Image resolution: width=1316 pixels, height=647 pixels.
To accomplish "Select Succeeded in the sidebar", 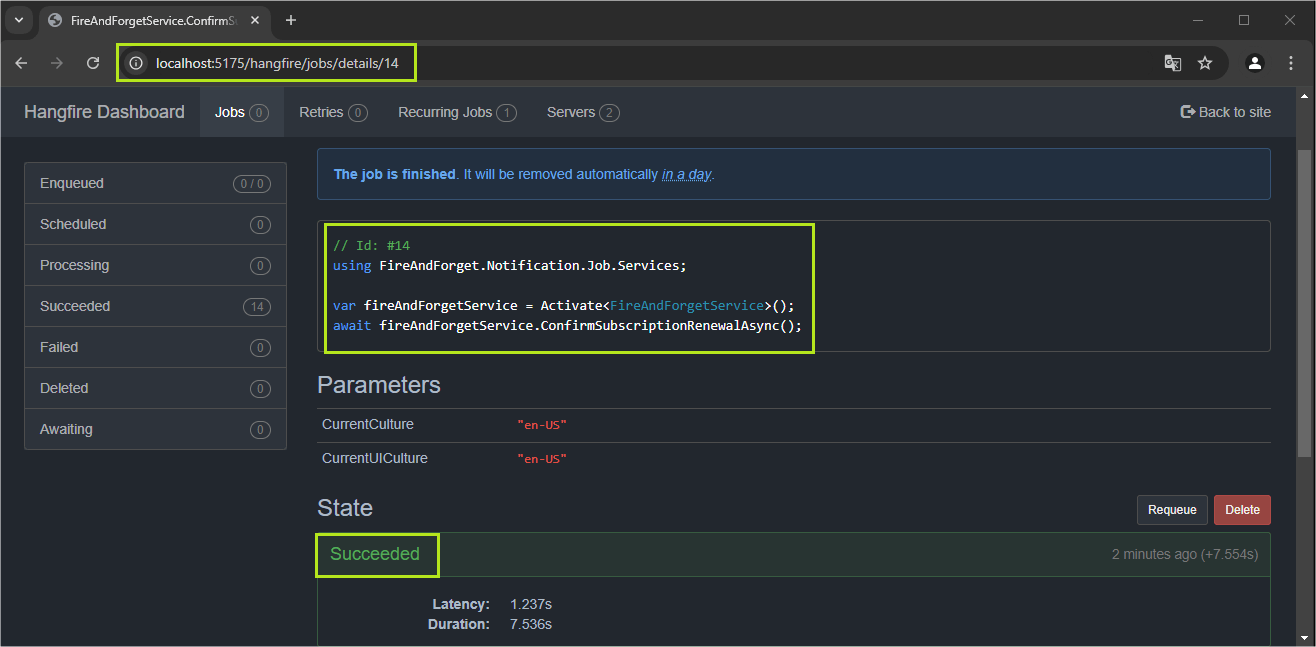I will [x=155, y=306].
